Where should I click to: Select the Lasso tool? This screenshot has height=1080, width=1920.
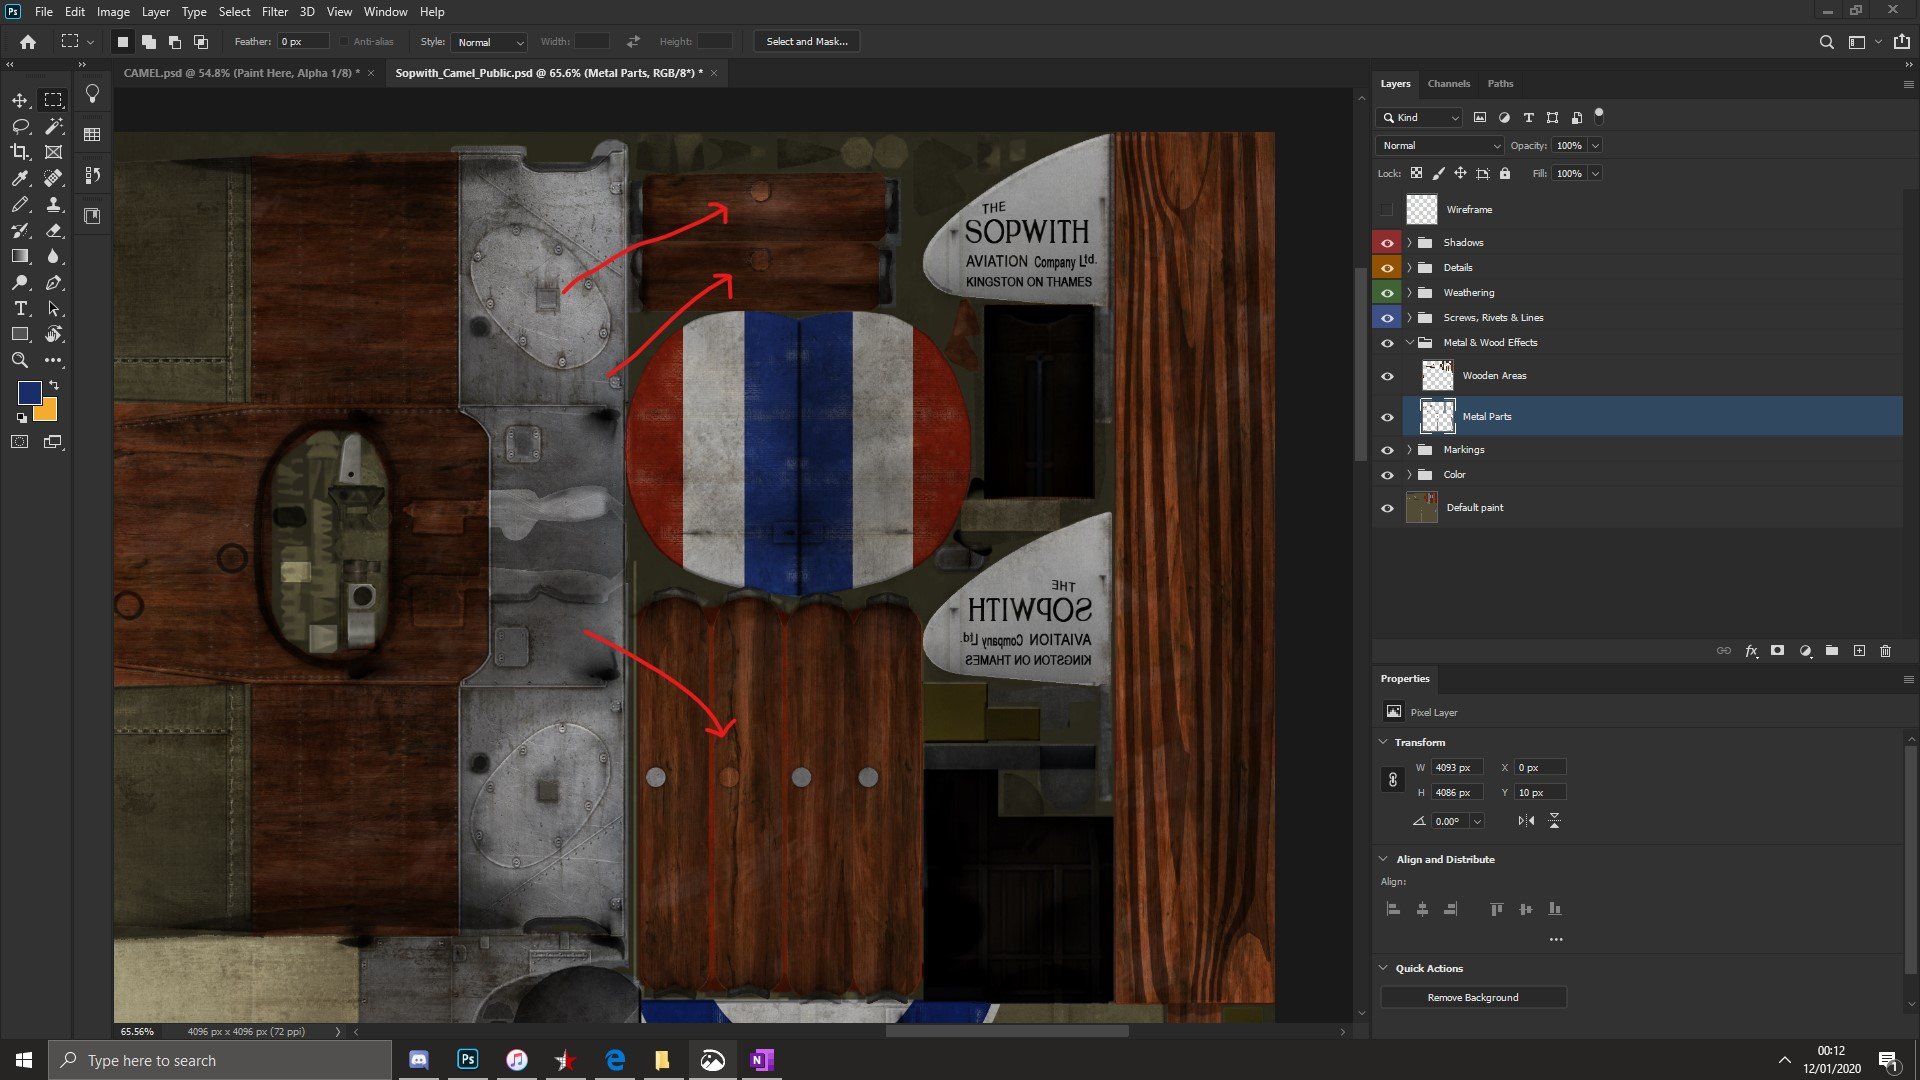pos(20,126)
